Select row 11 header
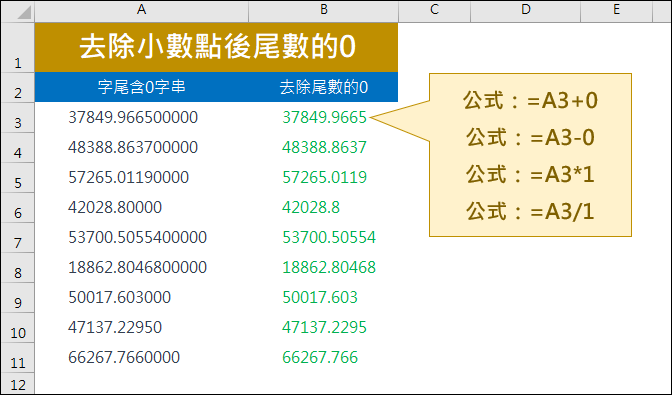Image resolution: width=672 pixels, height=395 pixels. [x=18, y=358]
